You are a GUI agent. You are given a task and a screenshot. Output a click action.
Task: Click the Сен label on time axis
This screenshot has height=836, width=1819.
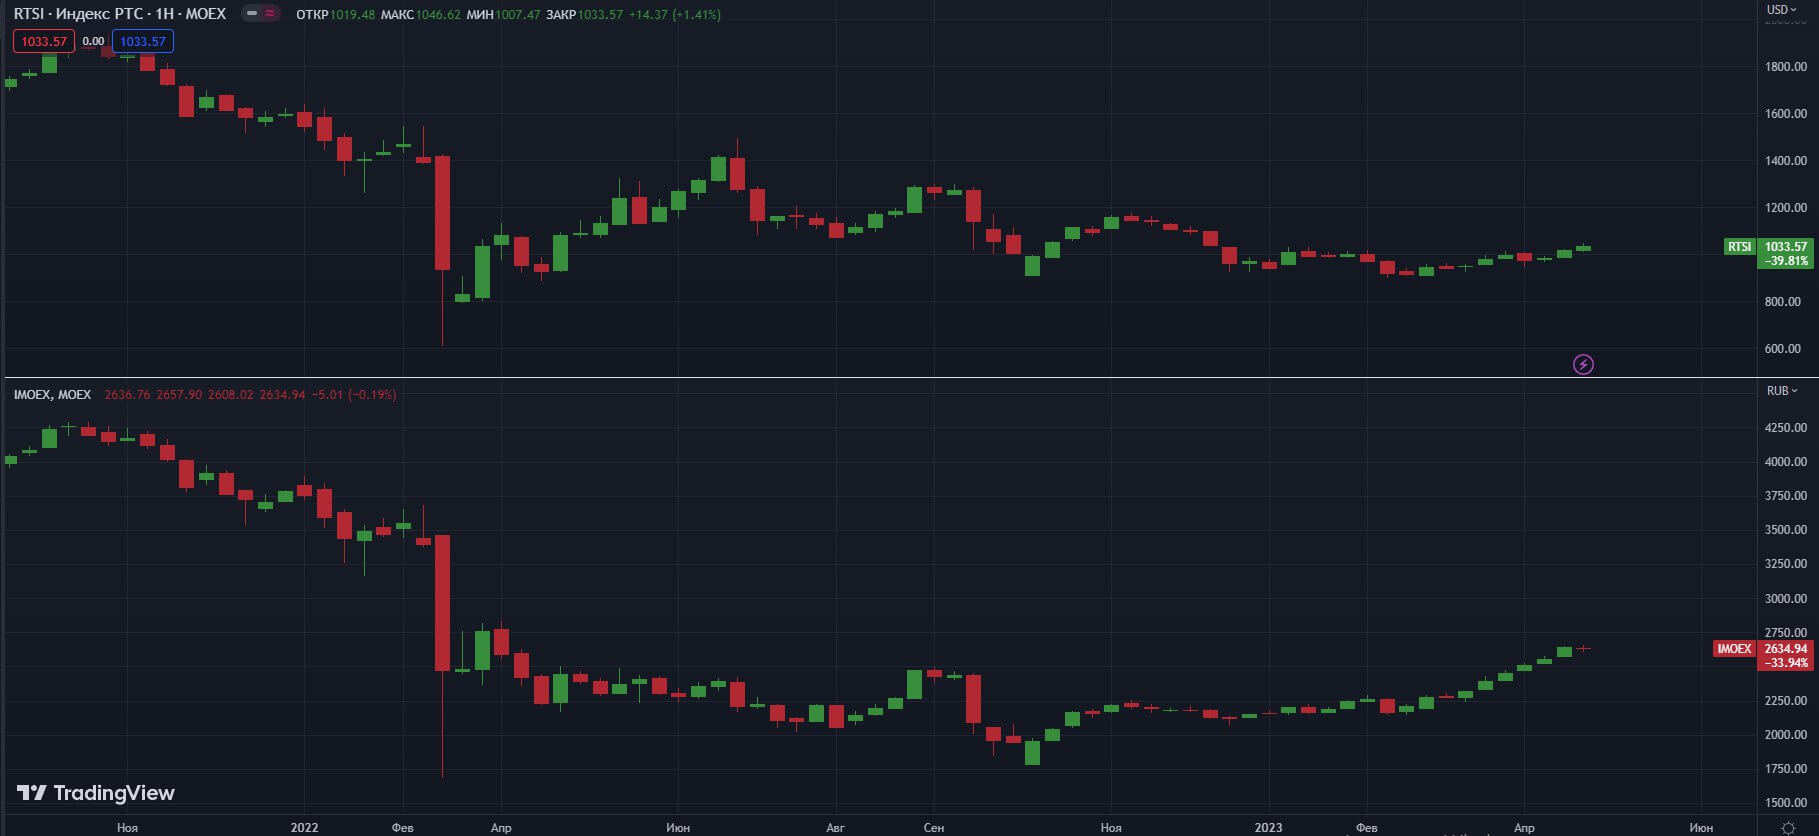click(x=934, y=828)
